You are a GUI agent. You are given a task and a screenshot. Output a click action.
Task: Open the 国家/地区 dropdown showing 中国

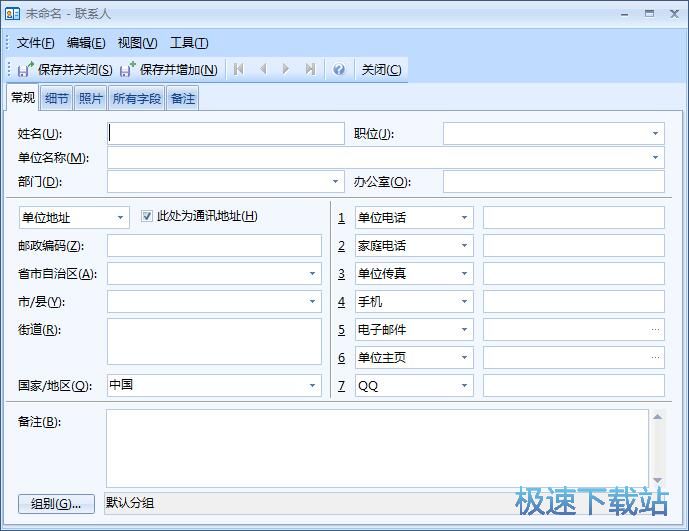pos(312,386)
